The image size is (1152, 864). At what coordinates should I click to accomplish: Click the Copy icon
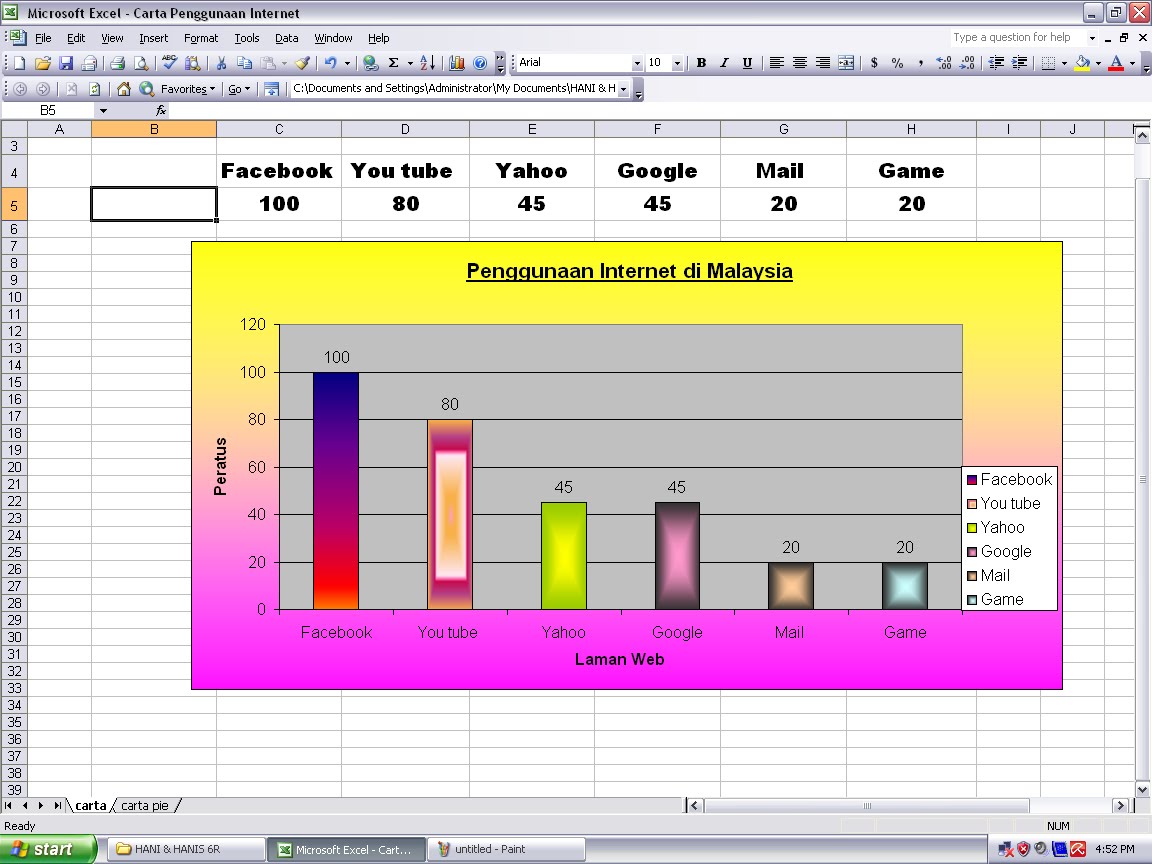[x=244, y=63]
